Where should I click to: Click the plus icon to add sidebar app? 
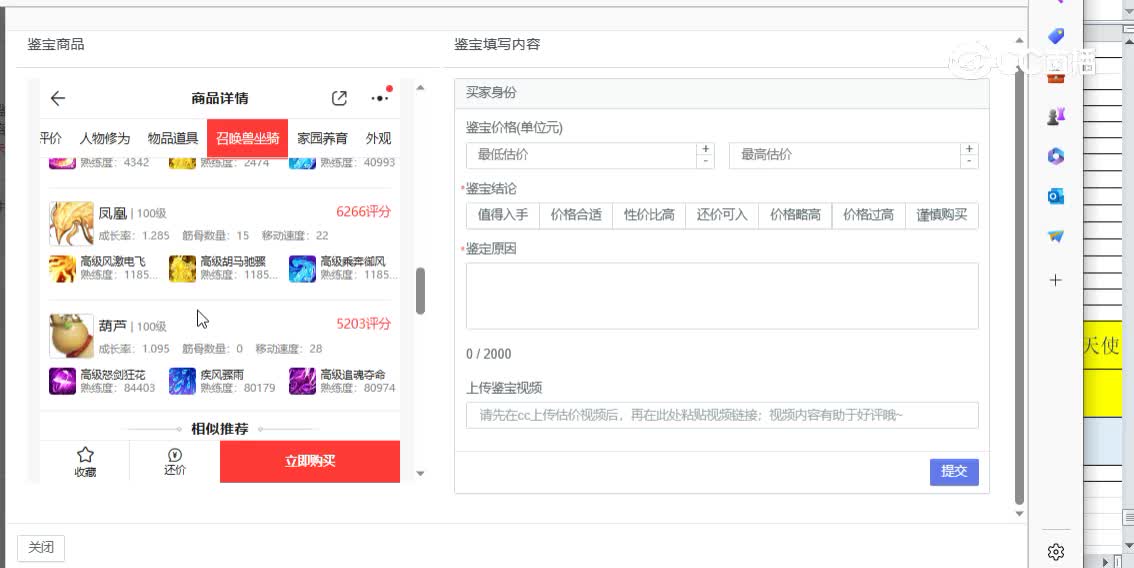(x=1056, y=280)
